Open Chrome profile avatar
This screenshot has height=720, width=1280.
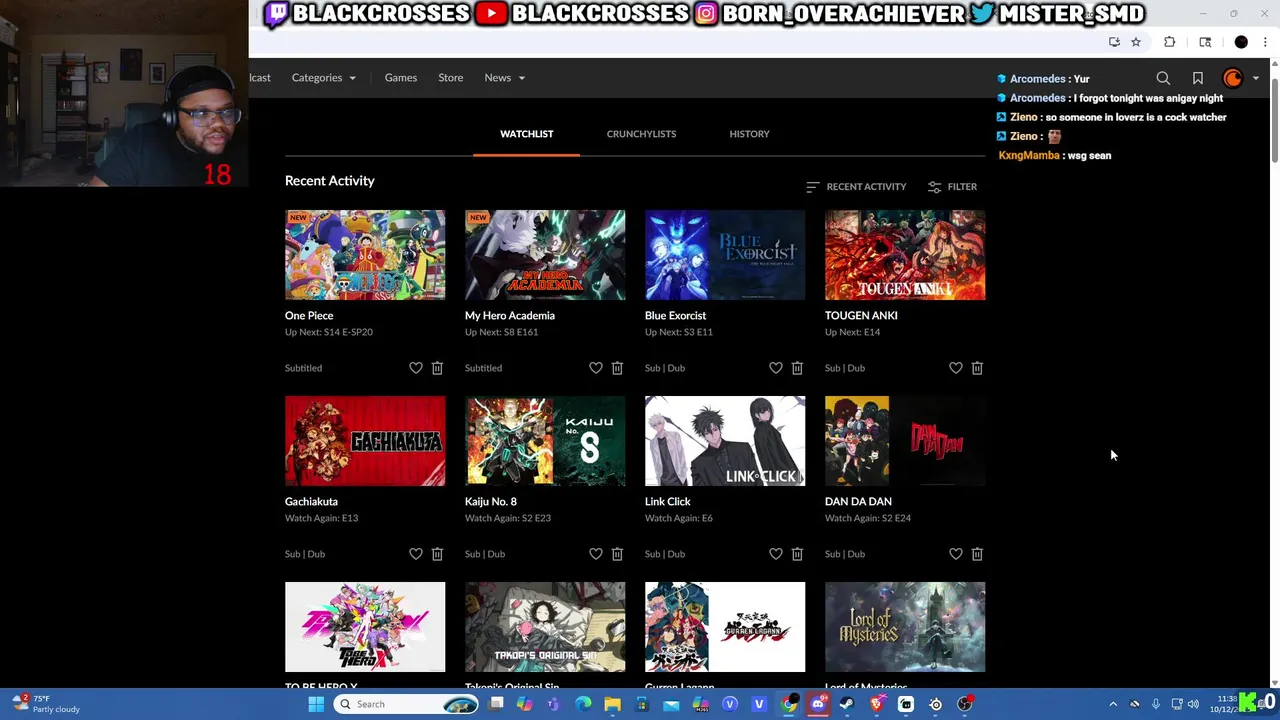(1241, 42)
